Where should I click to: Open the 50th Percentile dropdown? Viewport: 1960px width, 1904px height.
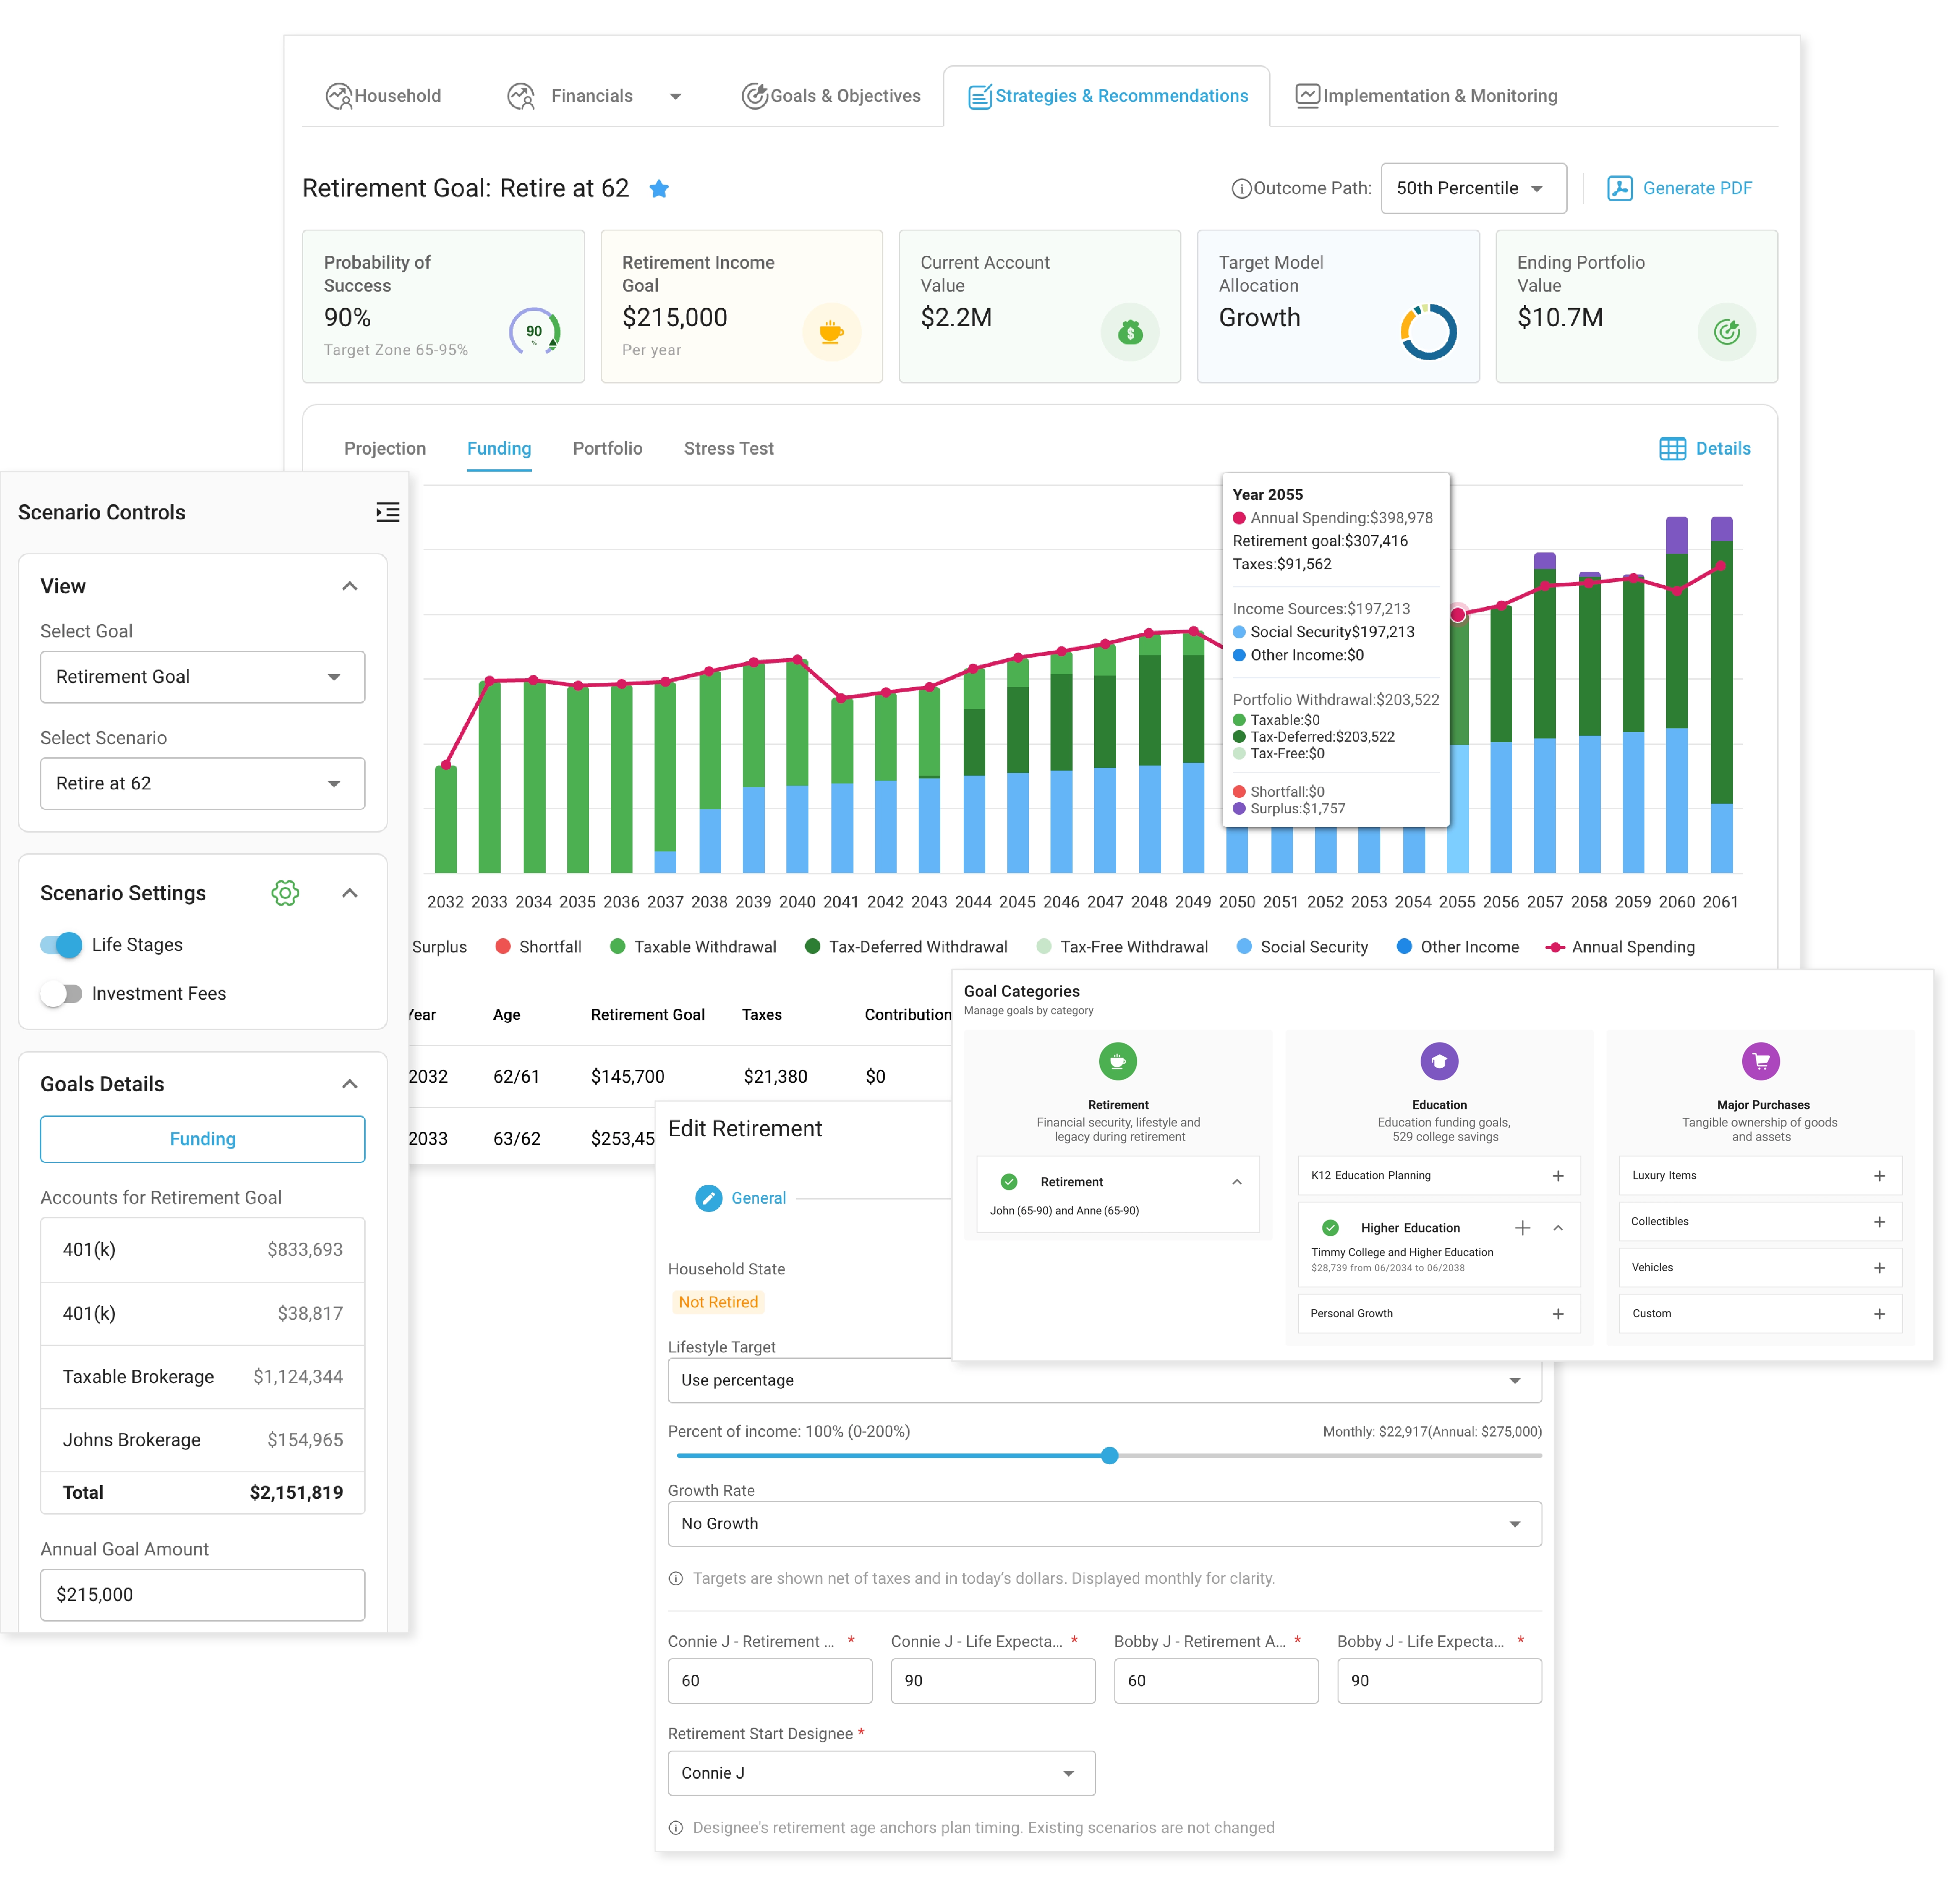coord(1473,188)
